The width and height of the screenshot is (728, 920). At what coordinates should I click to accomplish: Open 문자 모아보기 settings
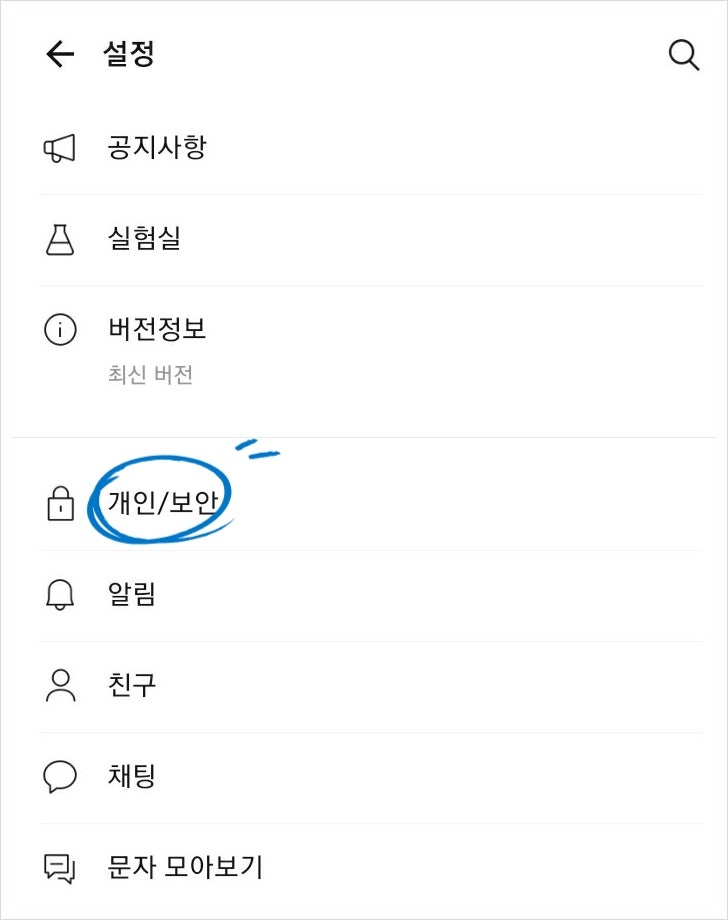371,868
